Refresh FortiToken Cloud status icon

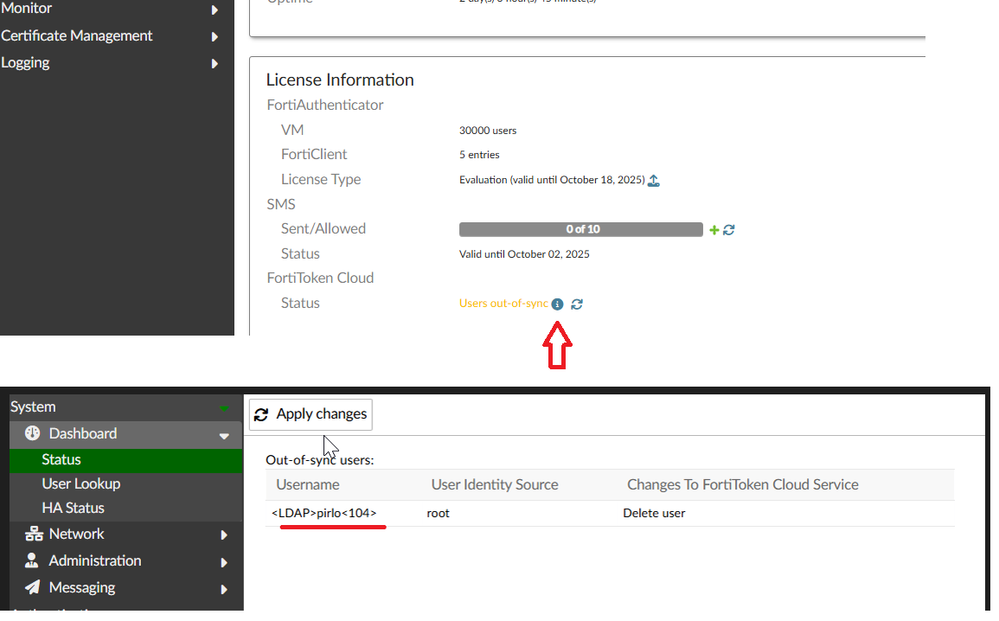coord(577,304)
